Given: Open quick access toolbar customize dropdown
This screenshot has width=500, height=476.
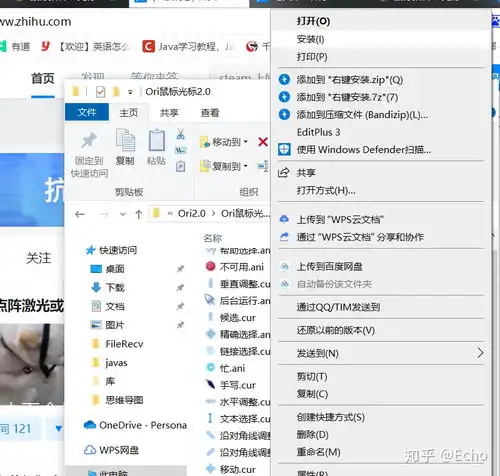Looking at the screenshot, I should 130,92.
